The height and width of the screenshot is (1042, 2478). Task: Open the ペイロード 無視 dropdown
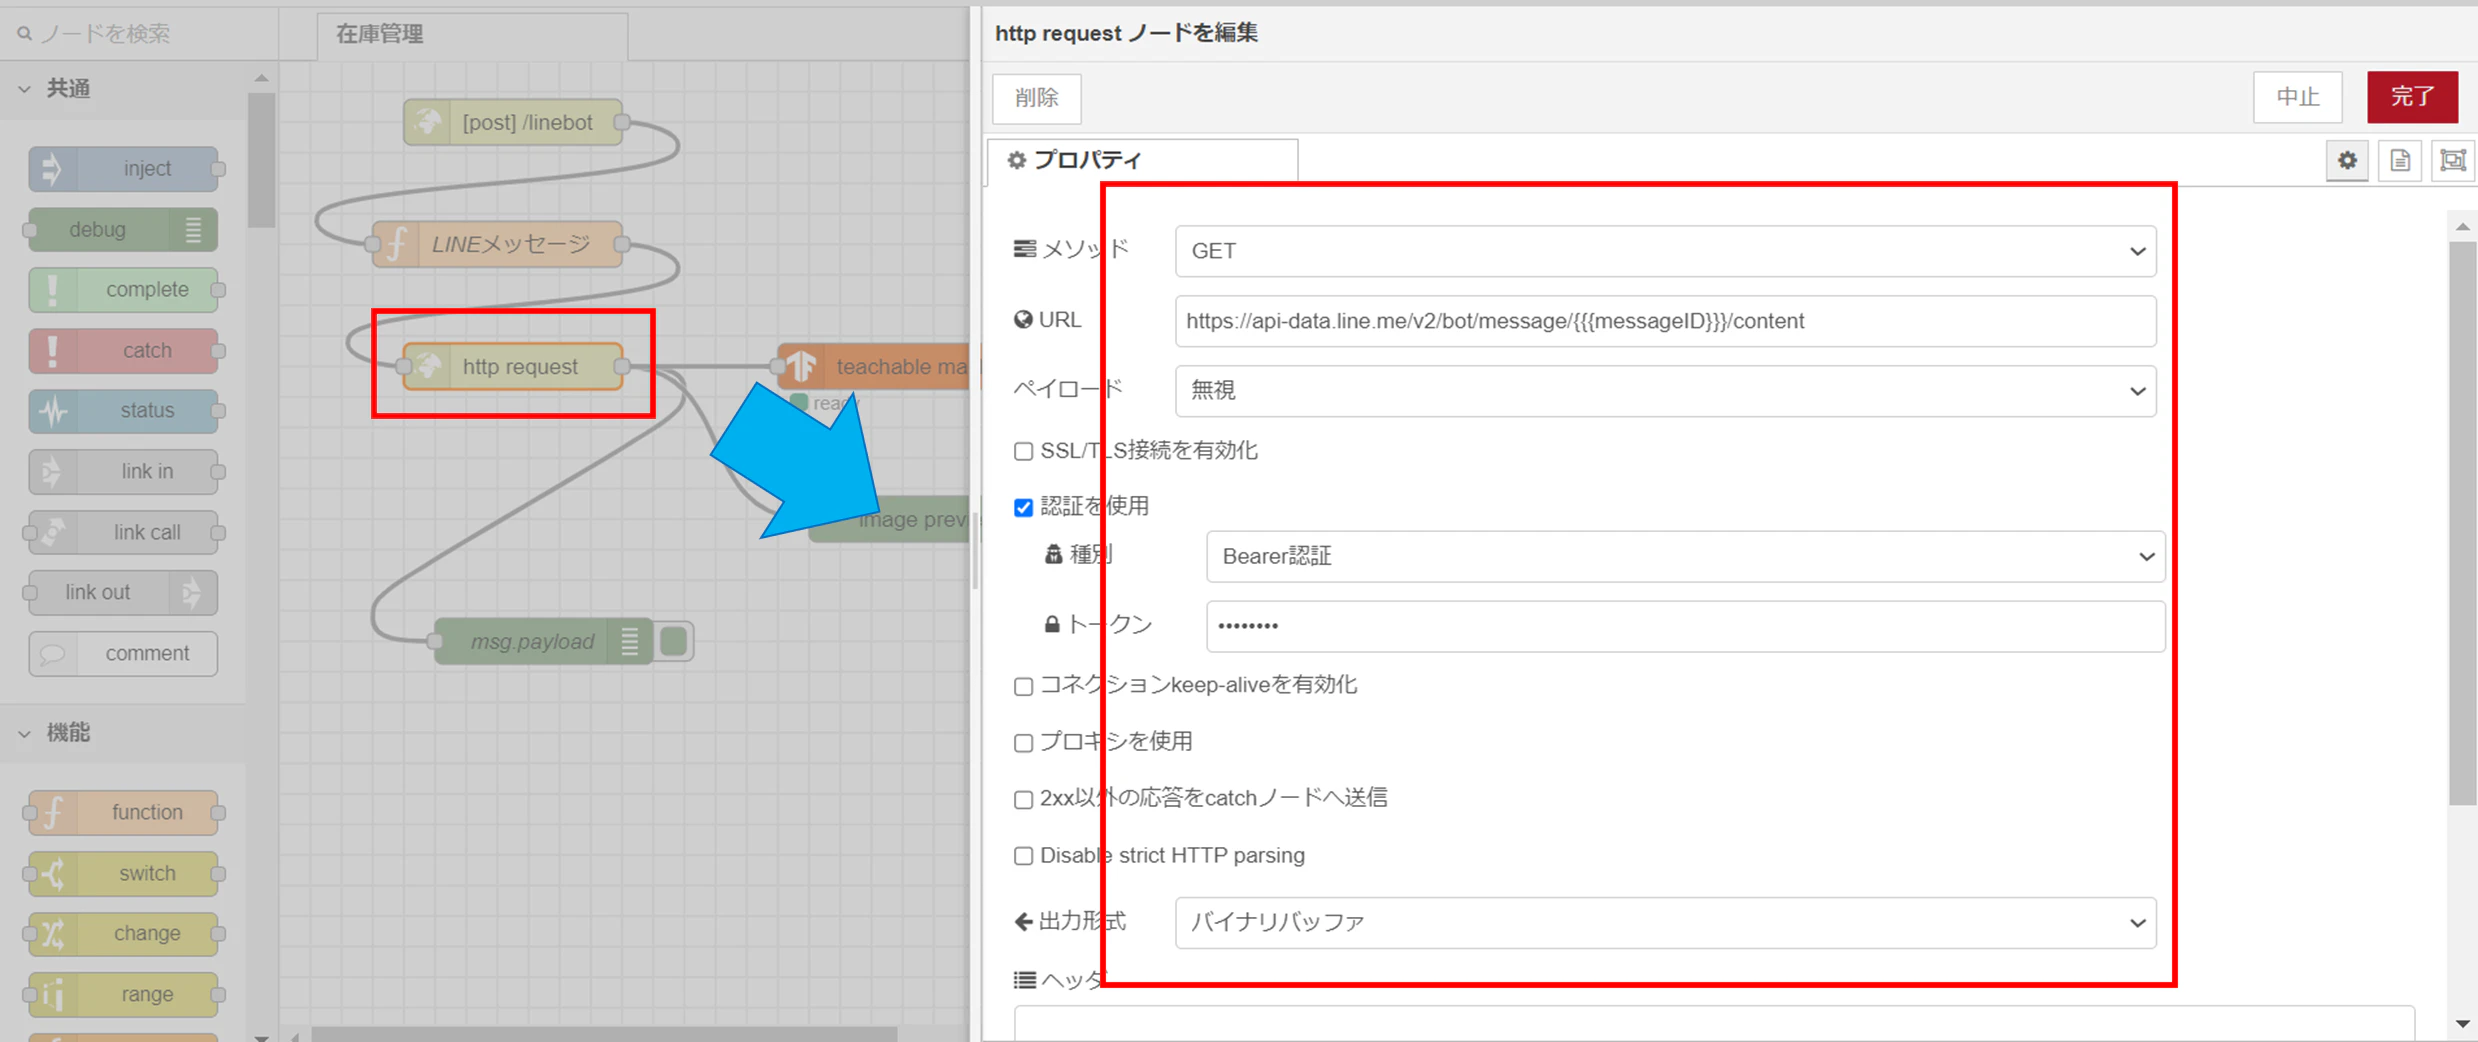click(x=1665, y=391)
